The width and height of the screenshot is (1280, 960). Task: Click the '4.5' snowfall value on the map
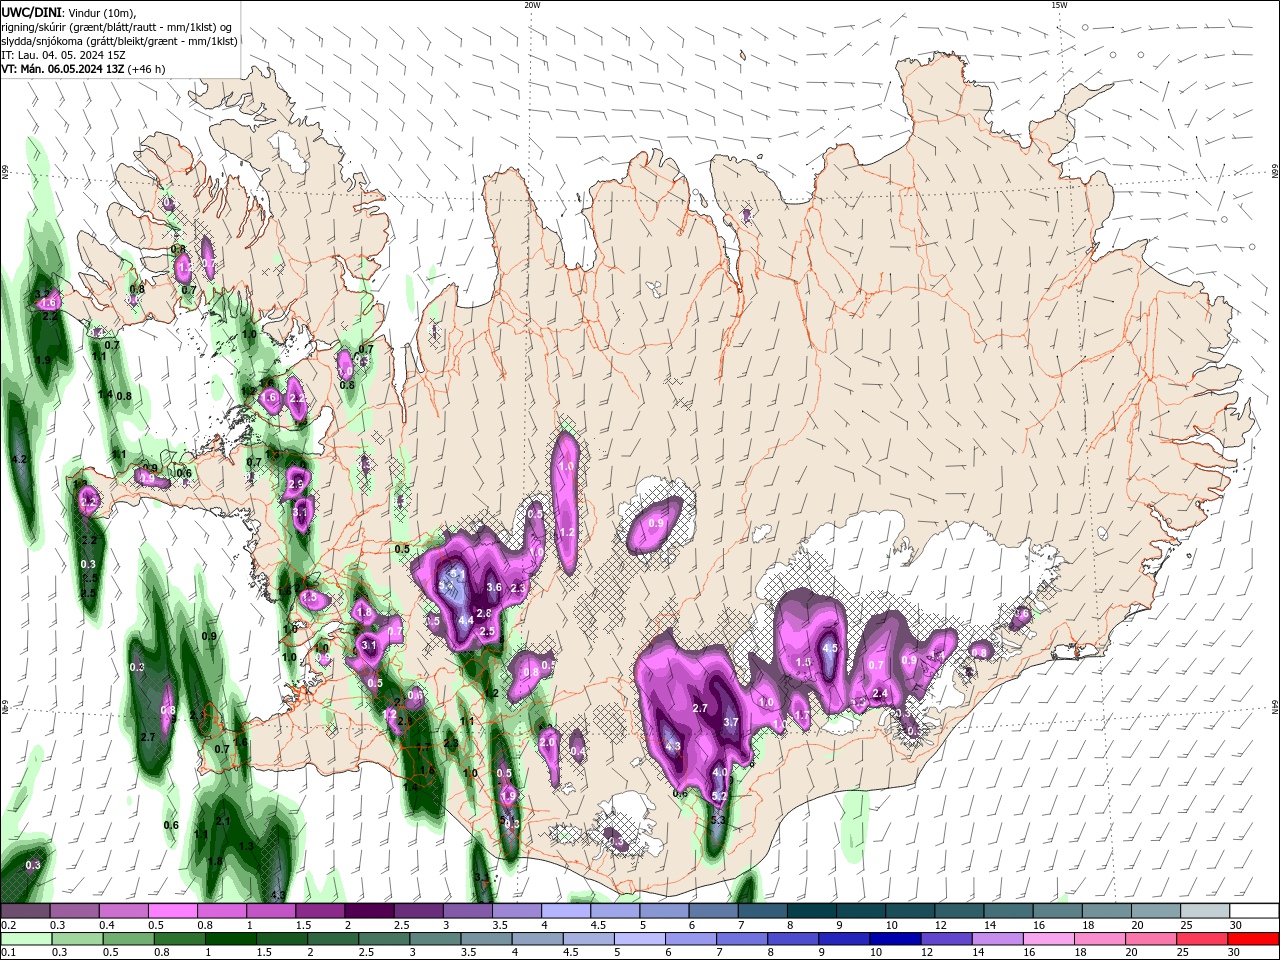(x=830, y=648)
